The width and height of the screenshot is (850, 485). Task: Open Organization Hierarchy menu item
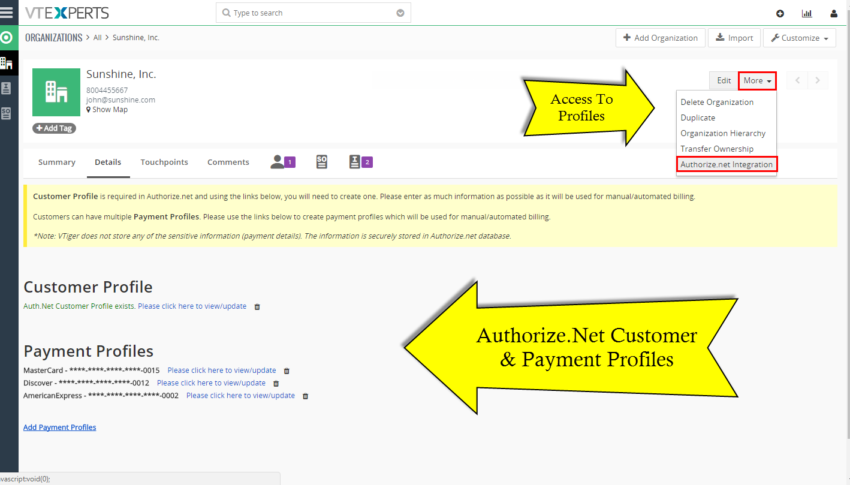coord(723,133)
